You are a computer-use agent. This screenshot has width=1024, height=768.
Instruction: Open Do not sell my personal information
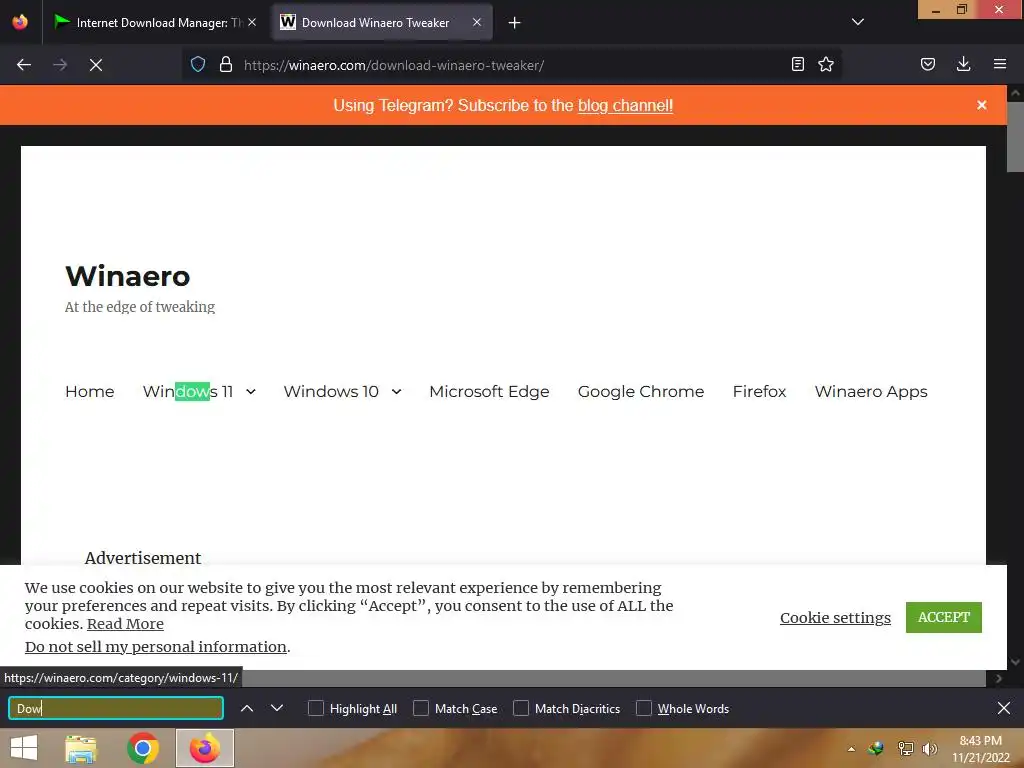[x=155, y=647]
